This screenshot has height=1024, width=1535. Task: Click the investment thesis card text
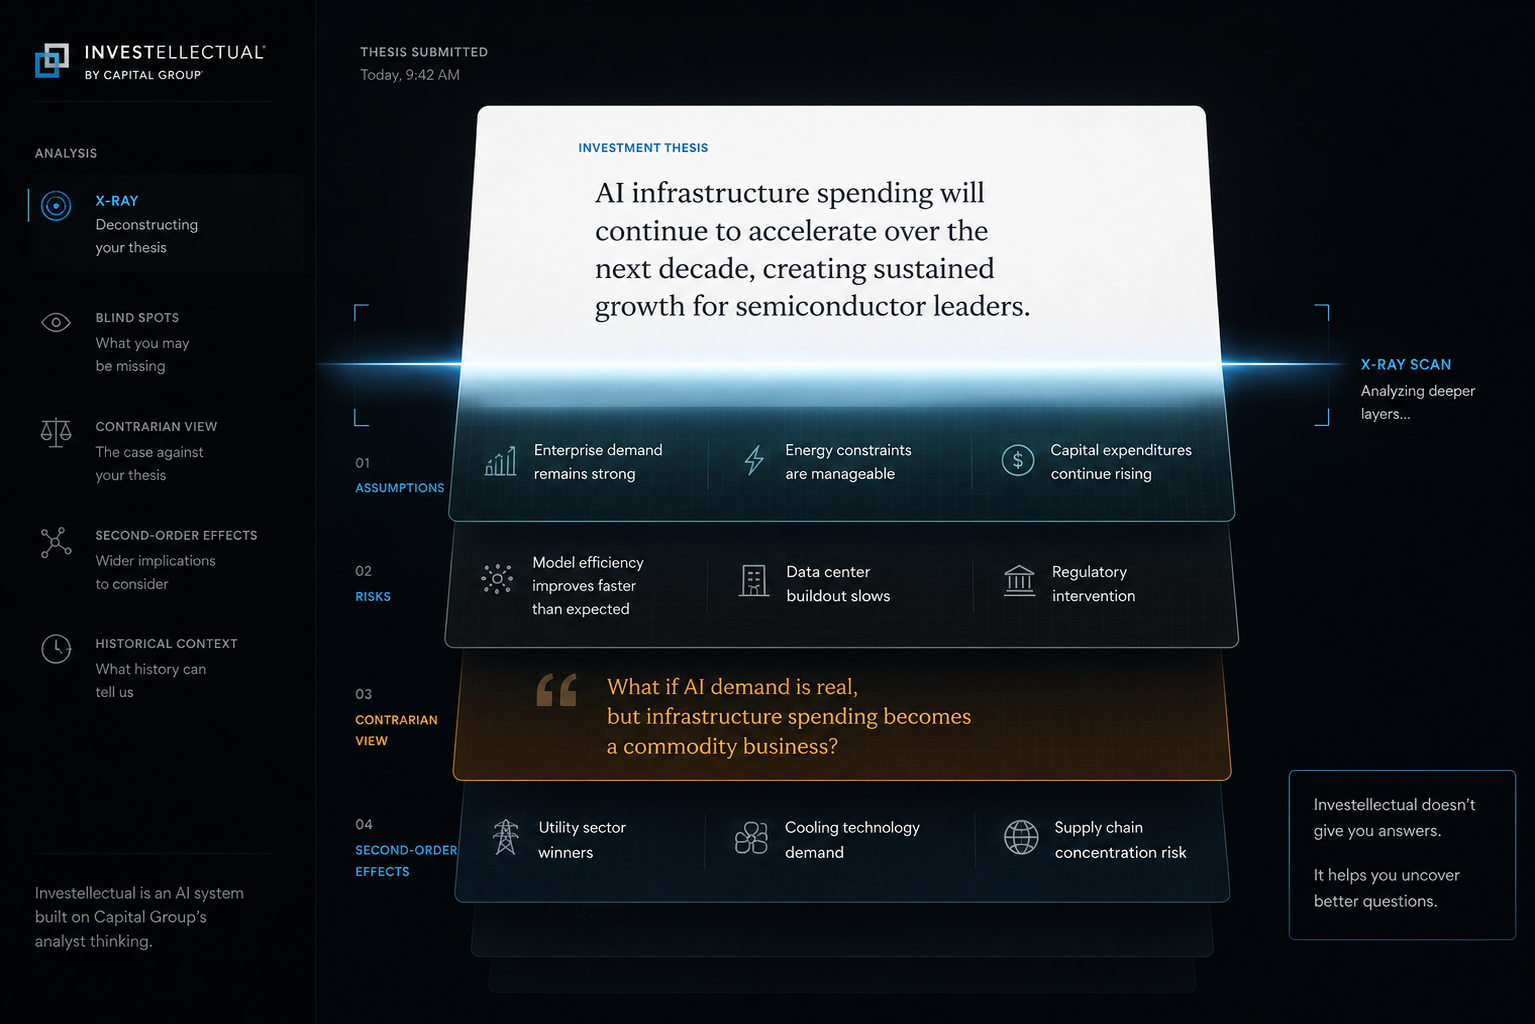[x=812, y=249]
